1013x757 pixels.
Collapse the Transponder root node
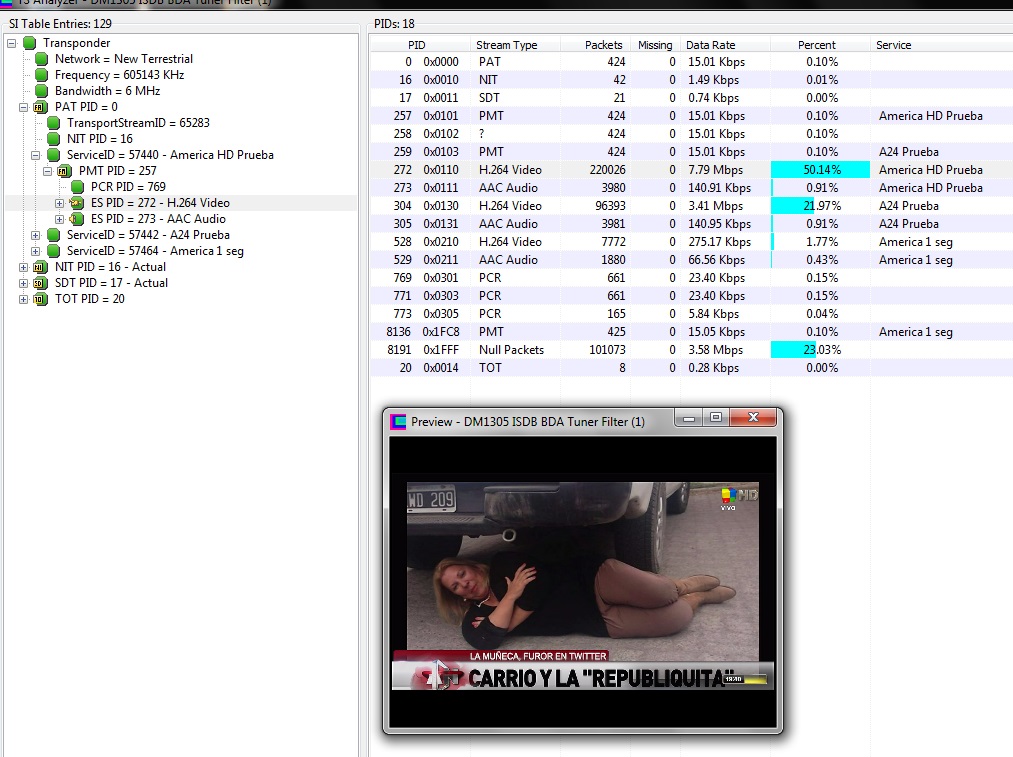[x=12, y=43]
